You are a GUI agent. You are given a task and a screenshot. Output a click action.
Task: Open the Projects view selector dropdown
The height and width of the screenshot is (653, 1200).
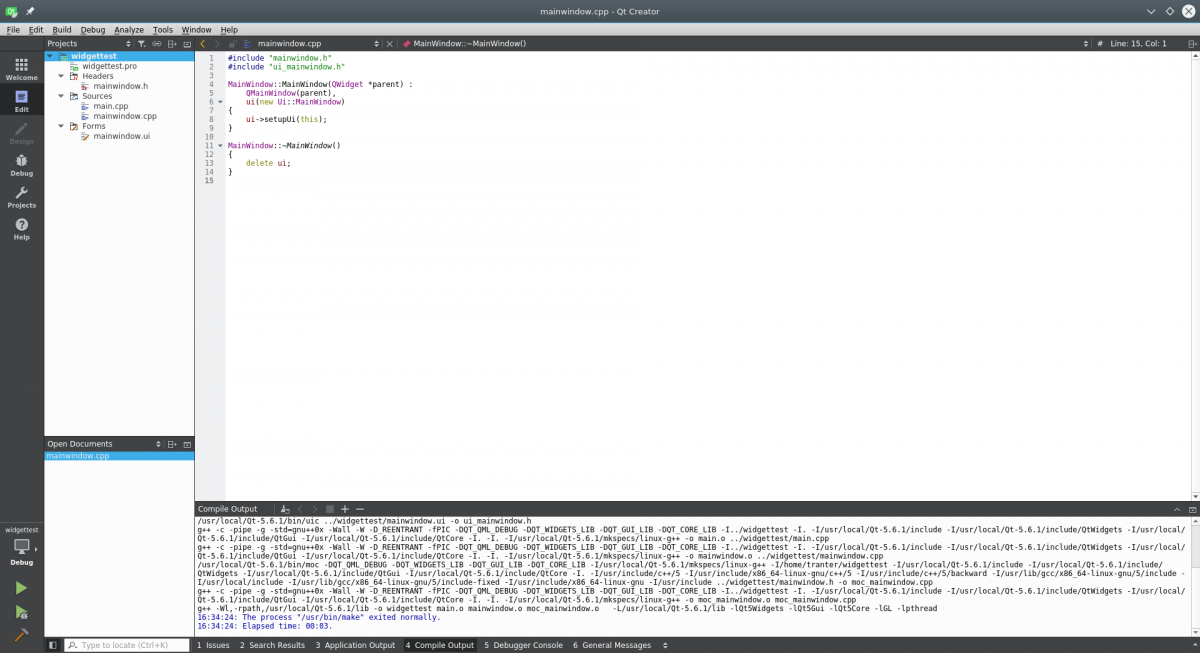coord(128,44)
